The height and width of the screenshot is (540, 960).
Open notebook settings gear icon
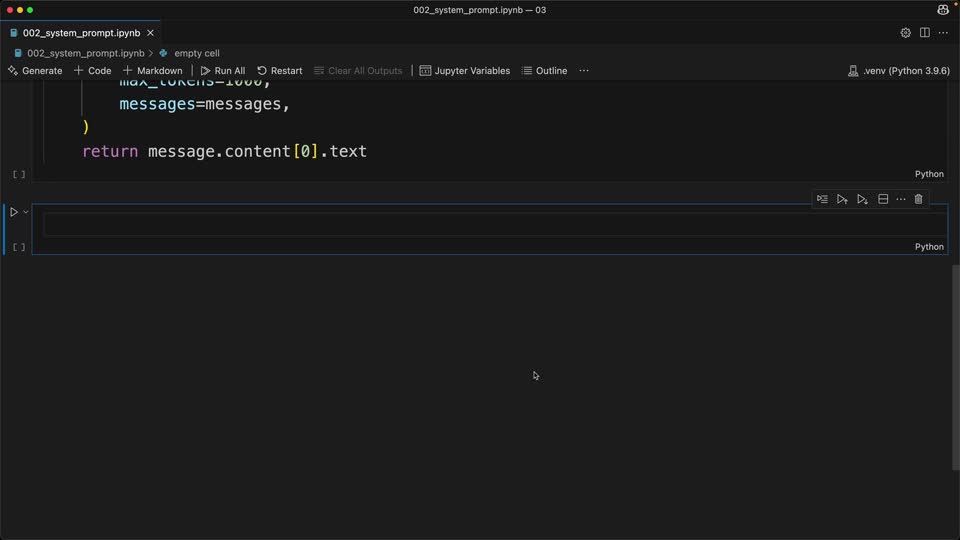pyautogui.click(x=906, y=33)
